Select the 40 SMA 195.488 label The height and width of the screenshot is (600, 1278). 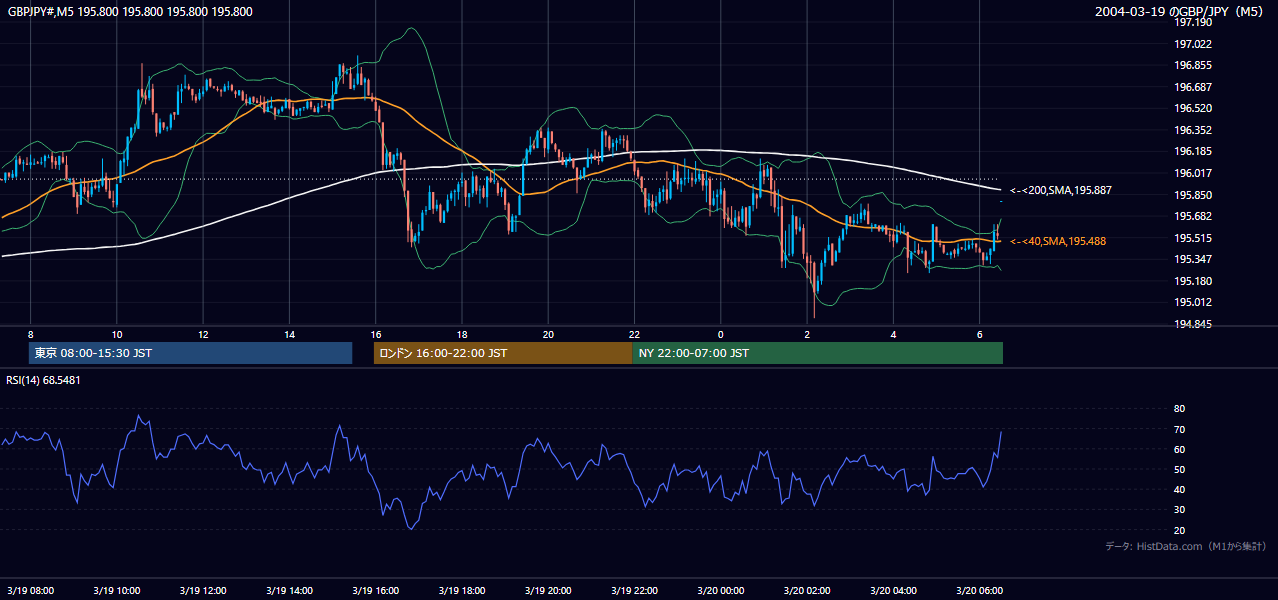click(x=1058, y=241)
